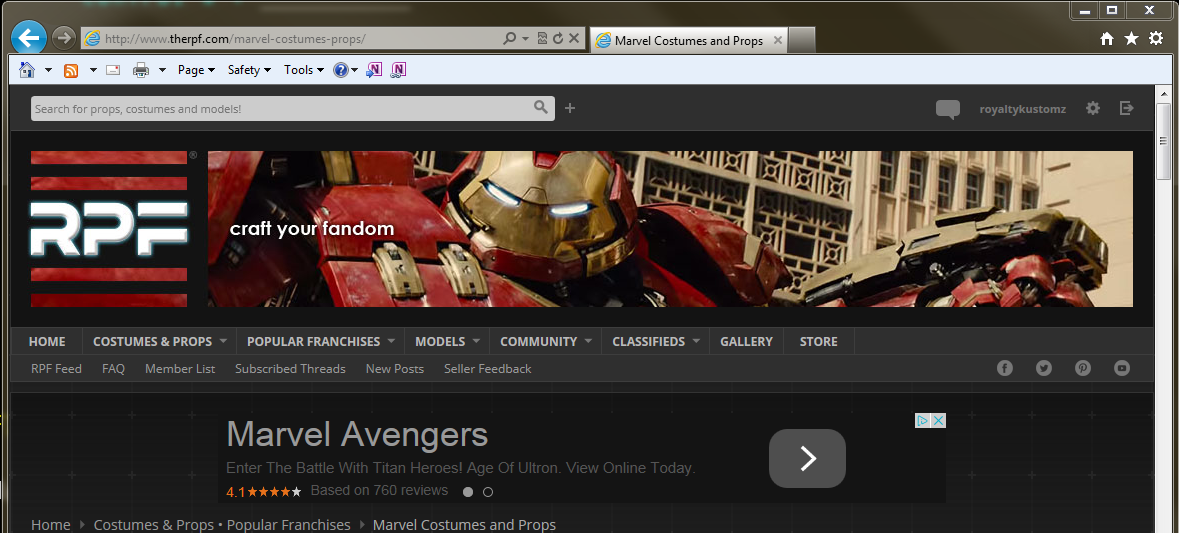Open STORE in site navigation
Screen dimensions: 1179x533
click(818, 341)
